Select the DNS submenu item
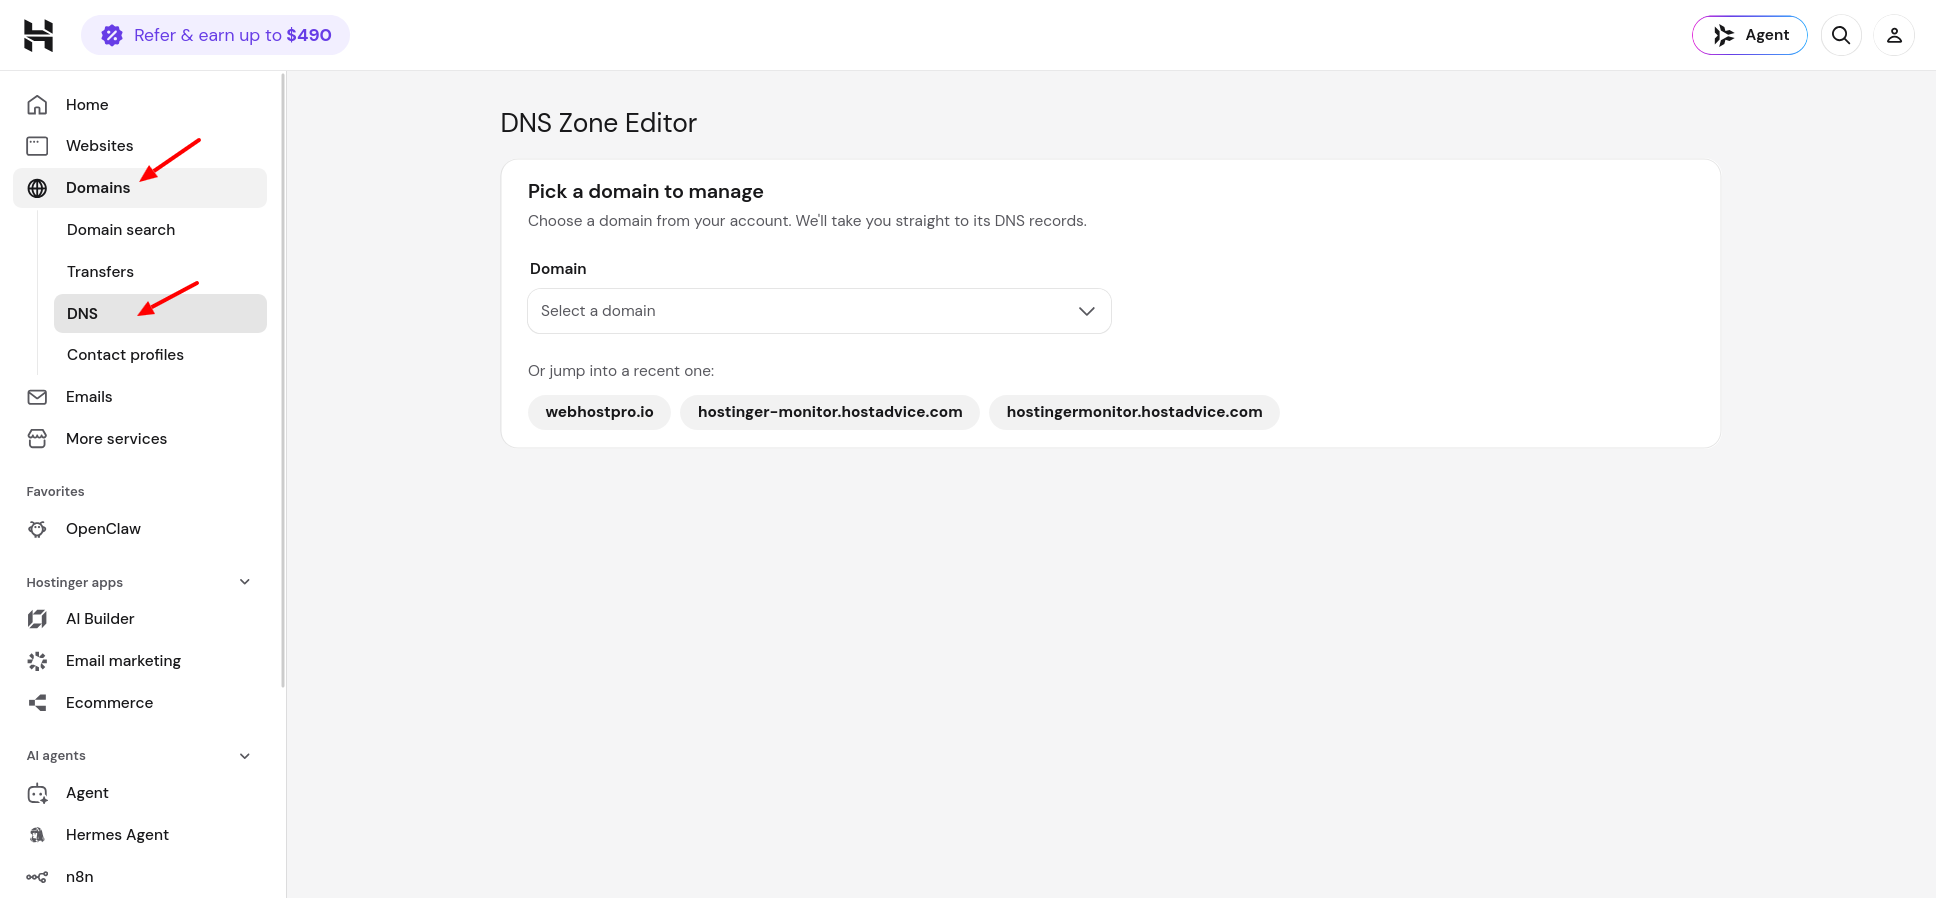 click(160, 313)
